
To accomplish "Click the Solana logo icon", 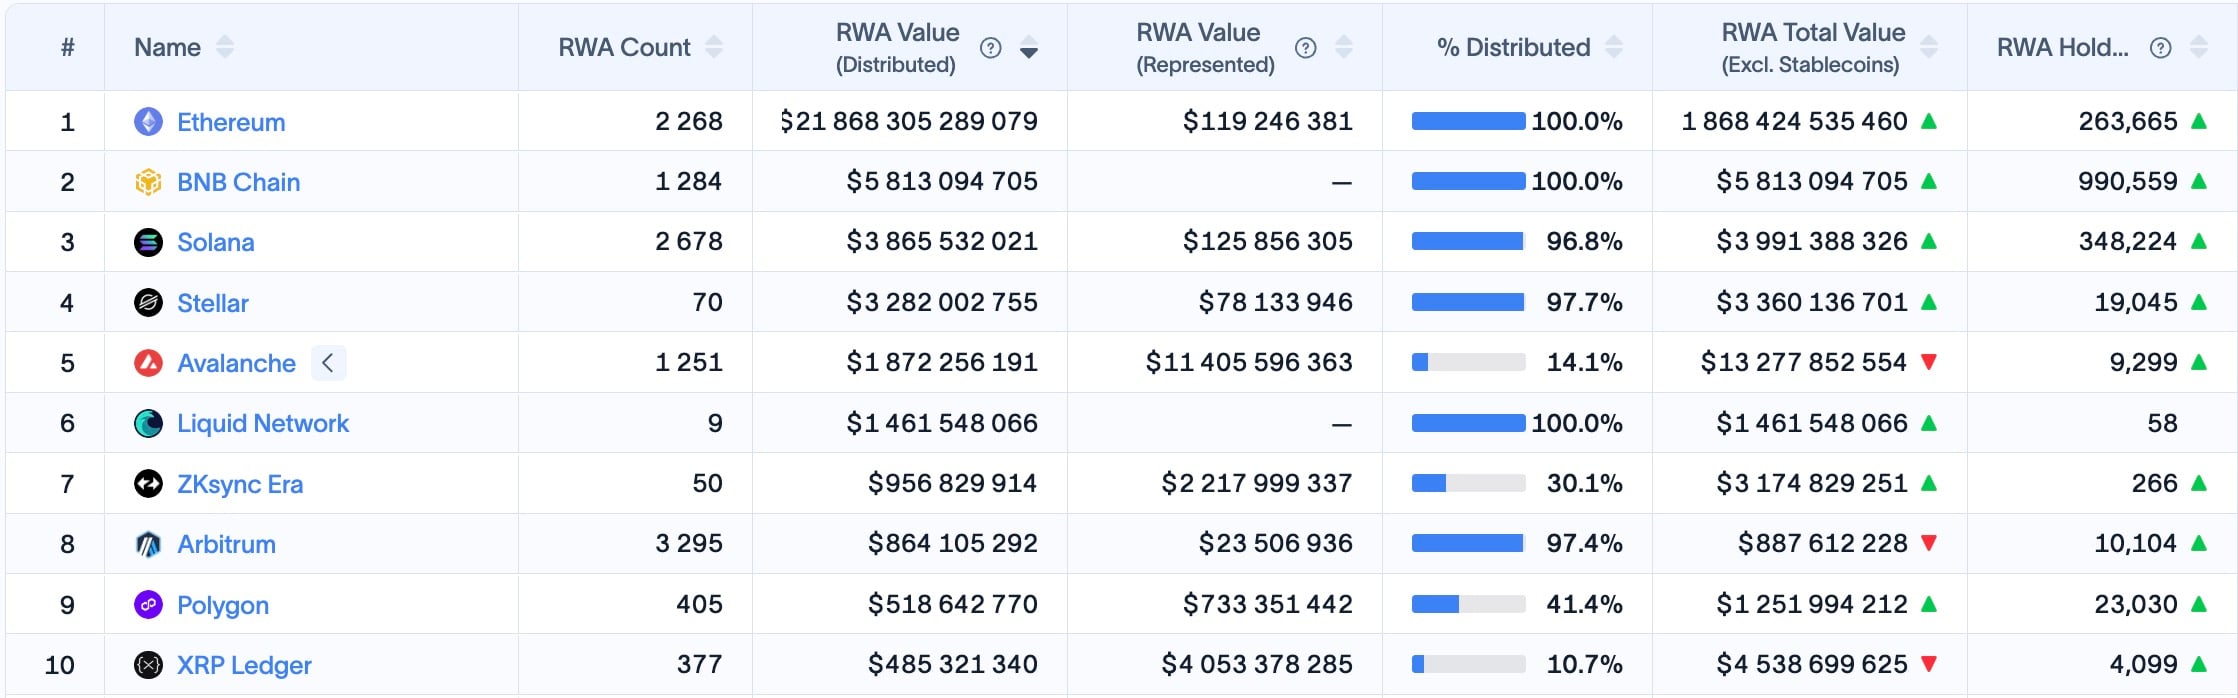I will tap(148, 242).
